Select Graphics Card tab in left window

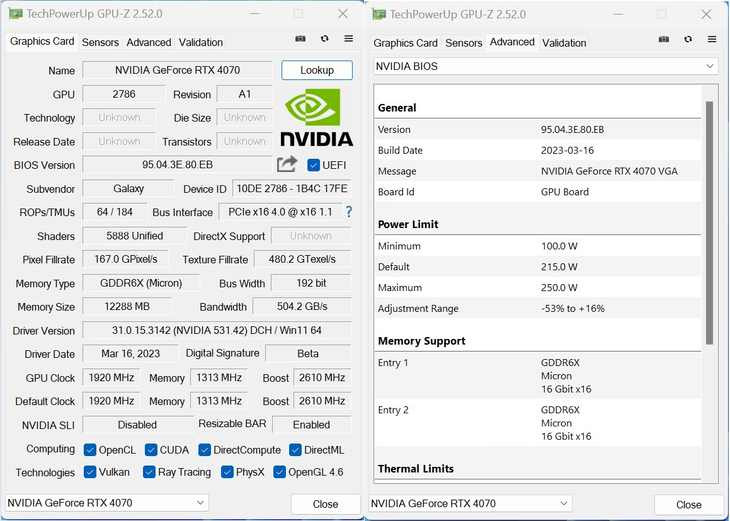42,41
